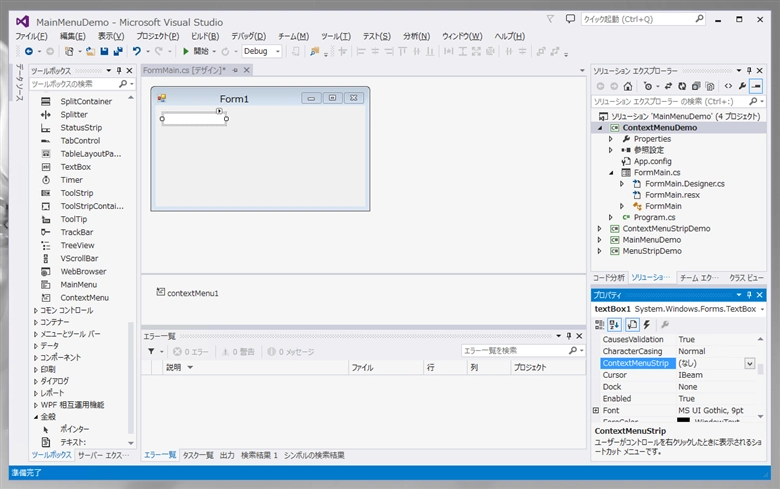Toggle the 0 エラー errors filter
The image size is (780, 489).
pos(191,352)
